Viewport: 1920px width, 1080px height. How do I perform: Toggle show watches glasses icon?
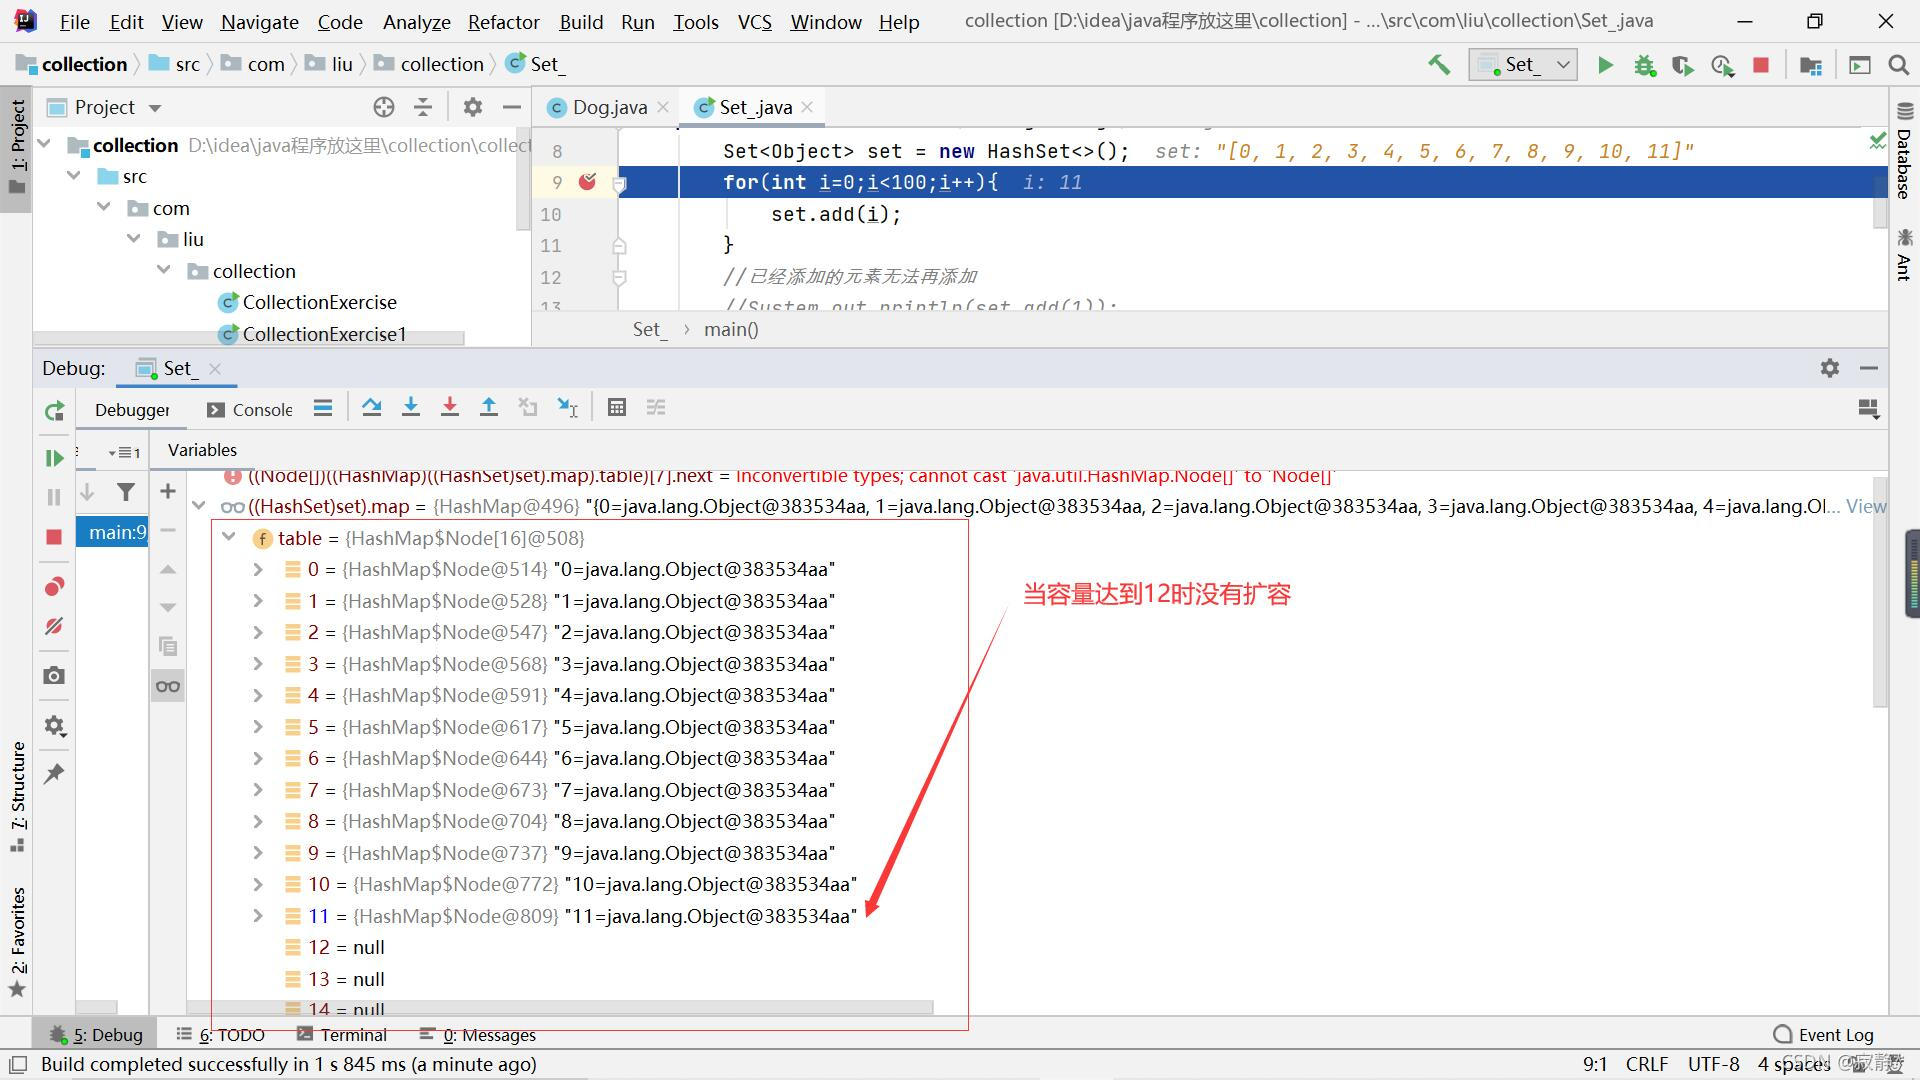tap(168, 686)
